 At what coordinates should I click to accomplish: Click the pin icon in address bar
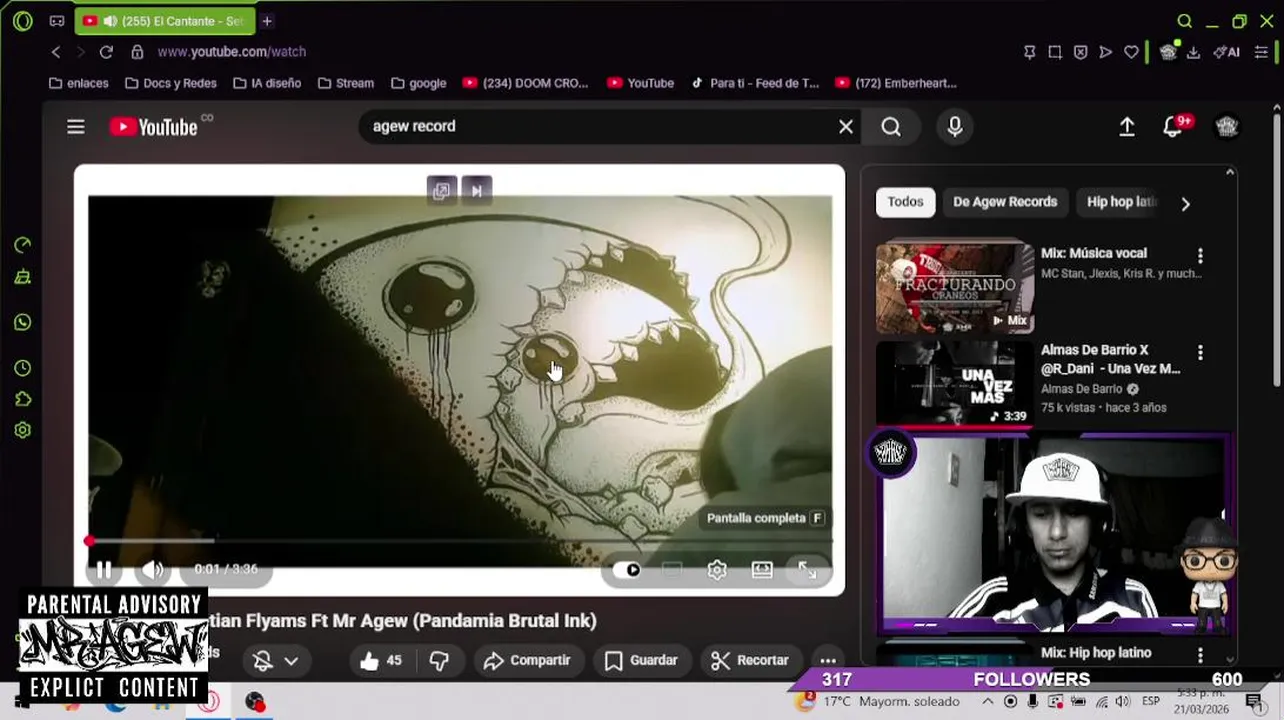[1029, 52]
